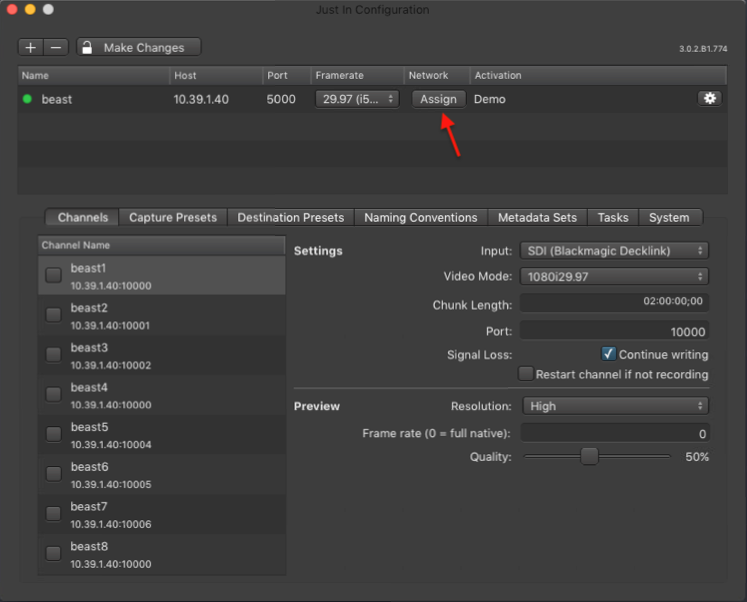Click address 10.39.1.40:10005 of beast6

click(111, 484)
